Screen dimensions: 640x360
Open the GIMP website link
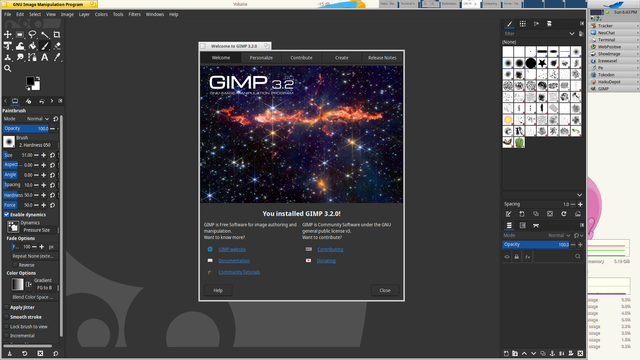232,249
